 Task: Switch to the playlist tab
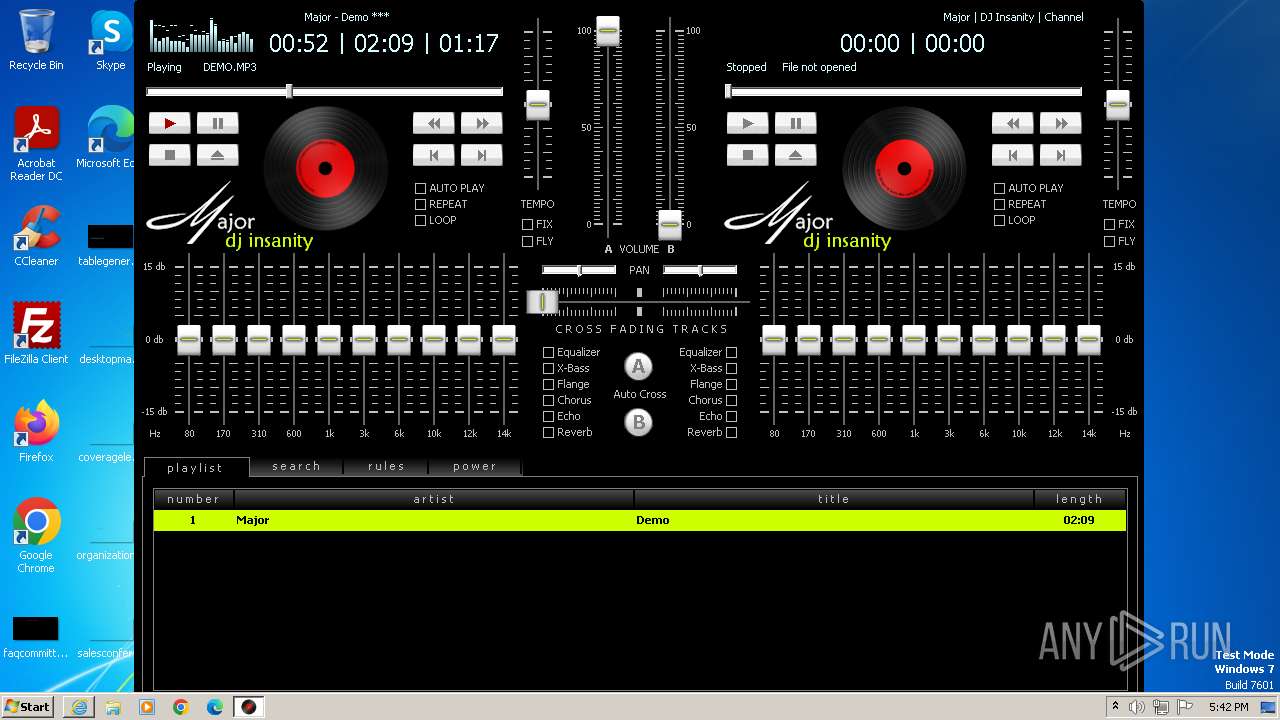click(195, 467)
